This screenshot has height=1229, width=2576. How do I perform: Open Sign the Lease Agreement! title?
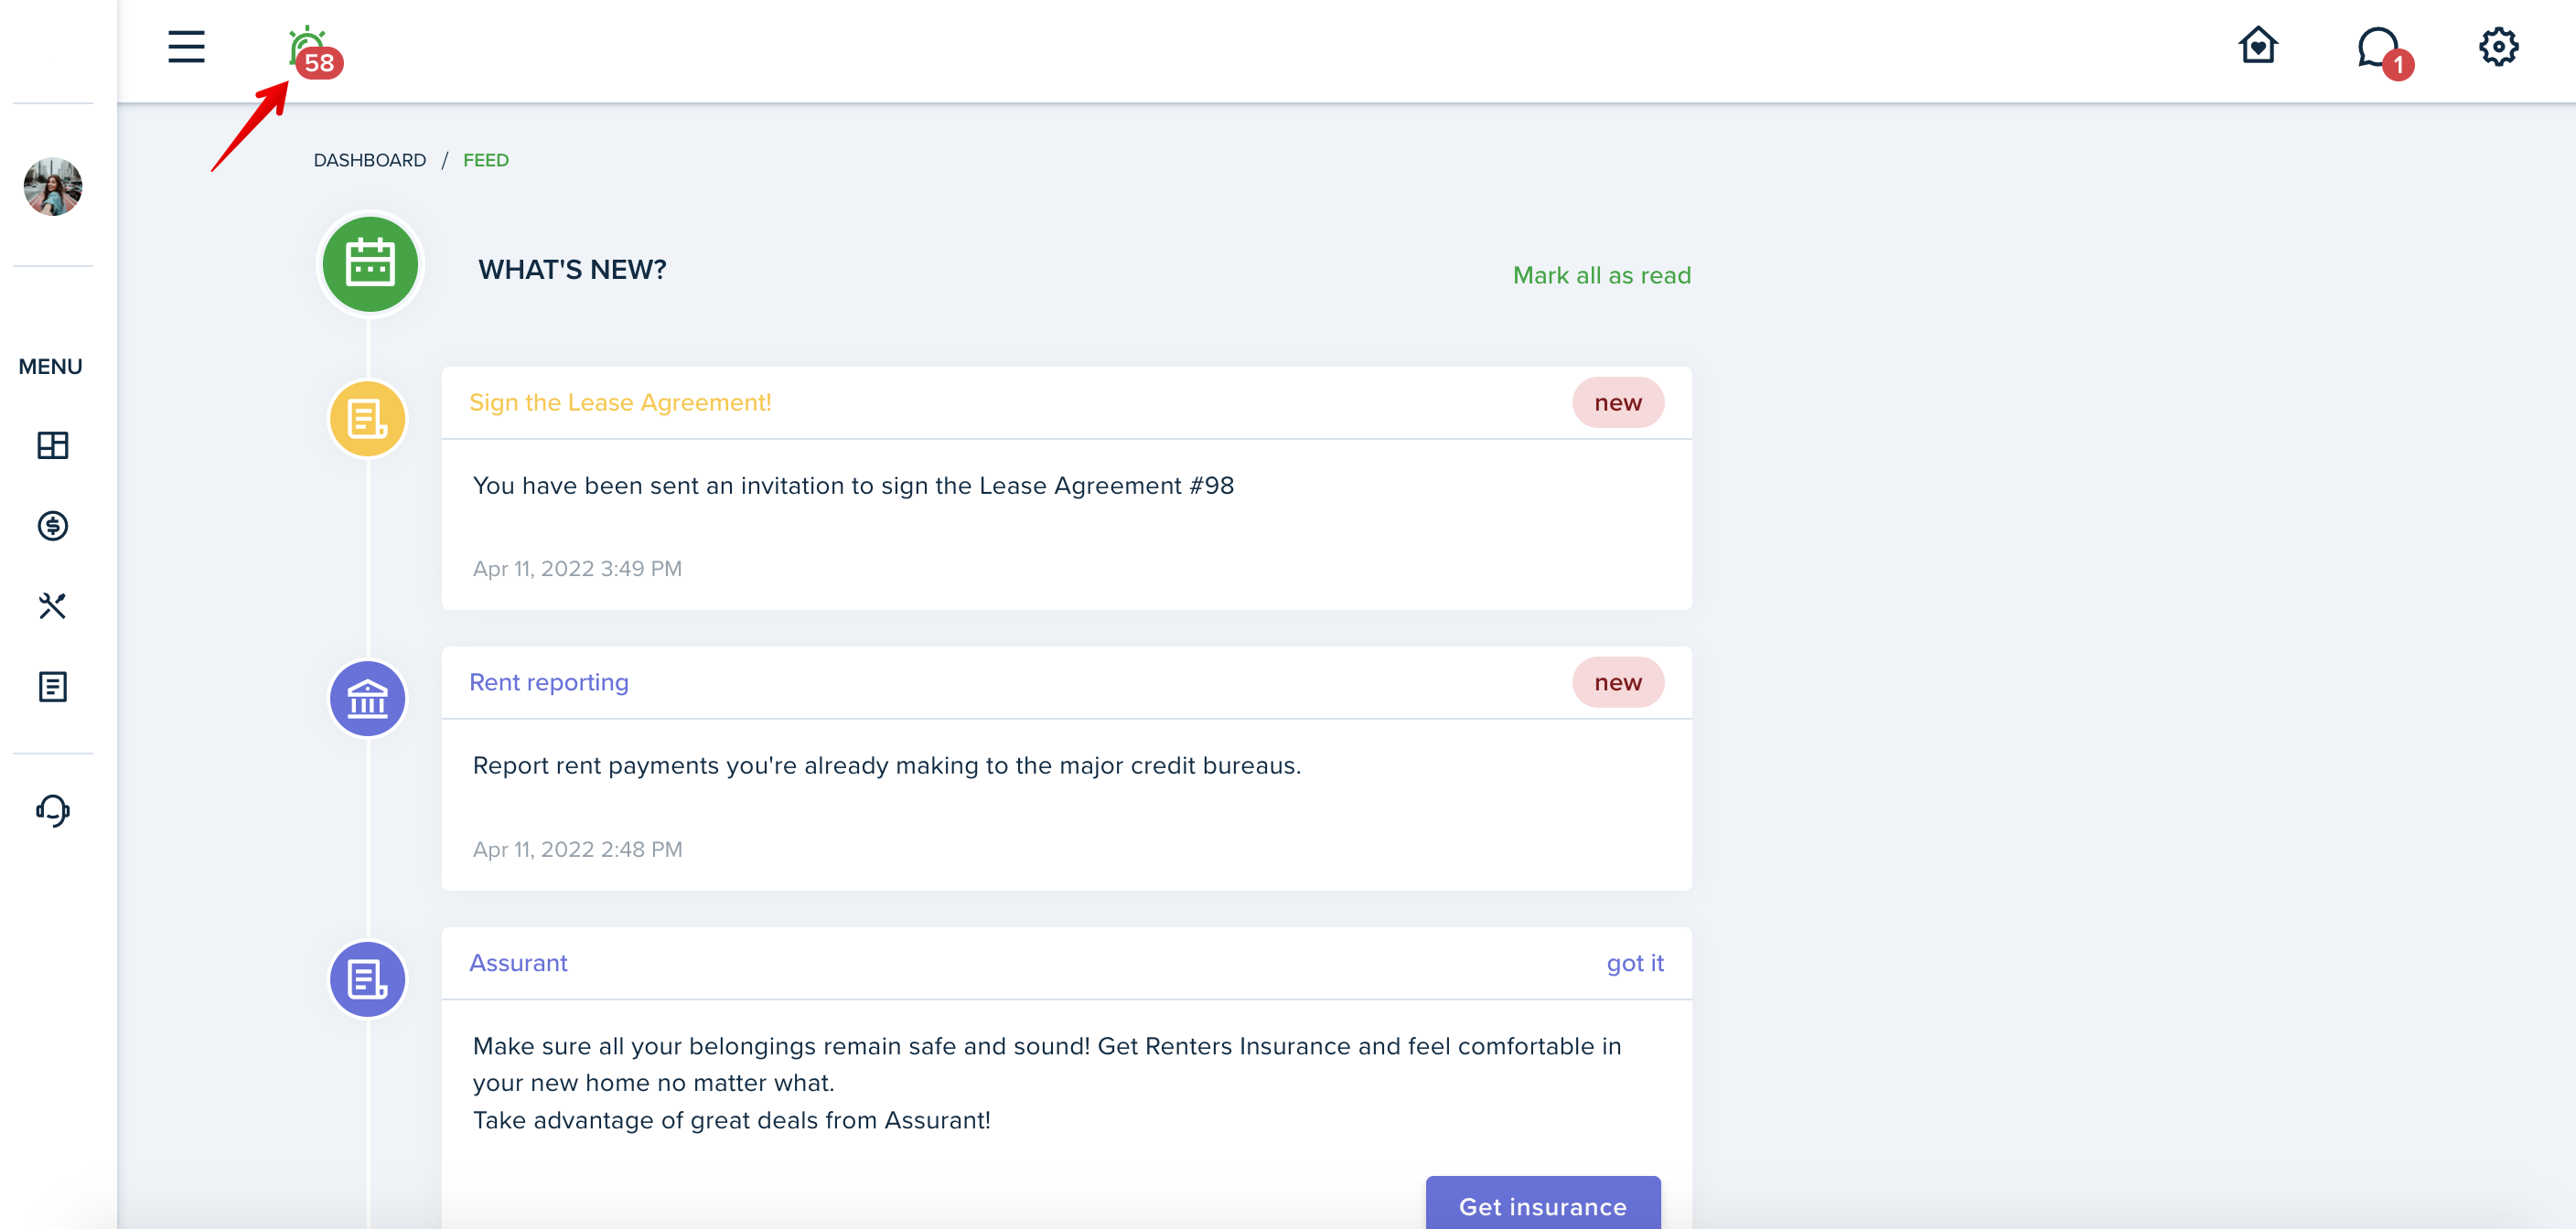(x=620, y=402)
